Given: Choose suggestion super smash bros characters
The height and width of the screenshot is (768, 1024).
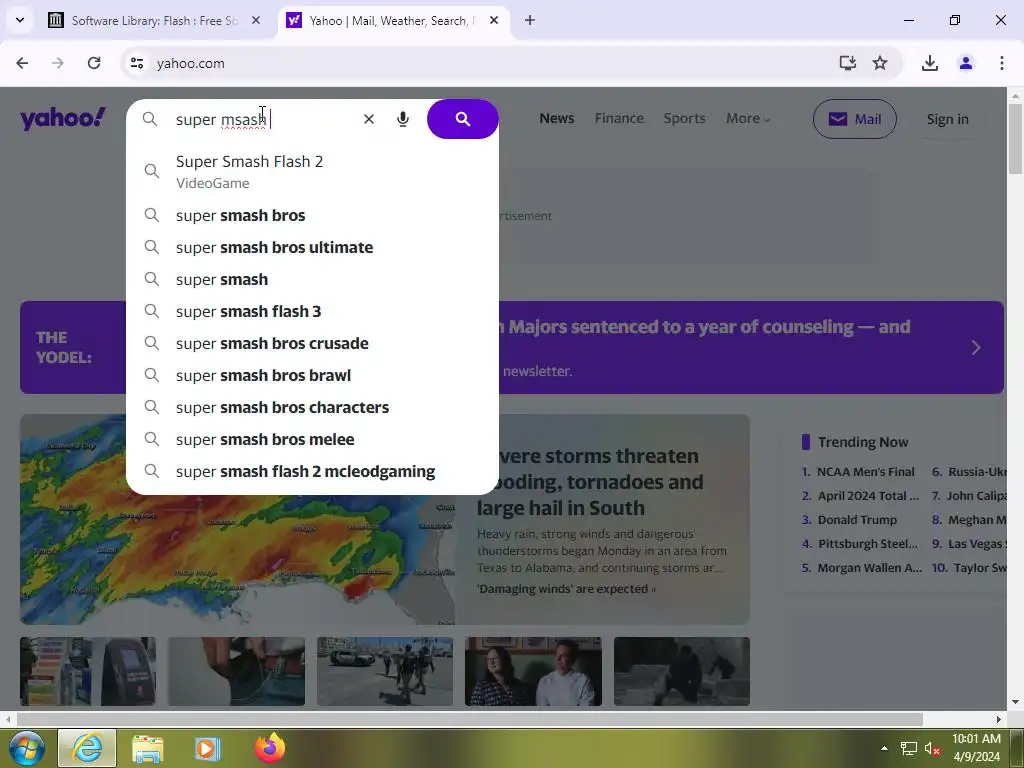Looking at the screenshot, I should click(312, 408).
